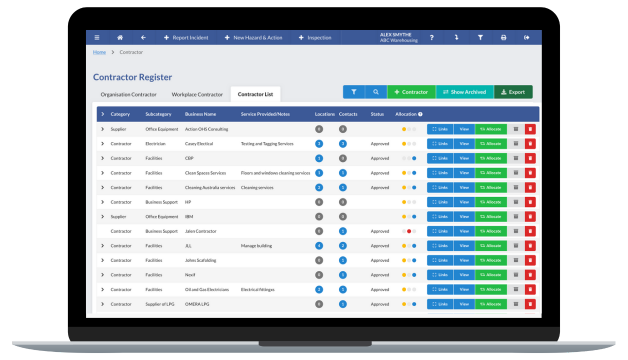Export the contractor list
This screenshot has height=360, width=628.
(513, 92)
